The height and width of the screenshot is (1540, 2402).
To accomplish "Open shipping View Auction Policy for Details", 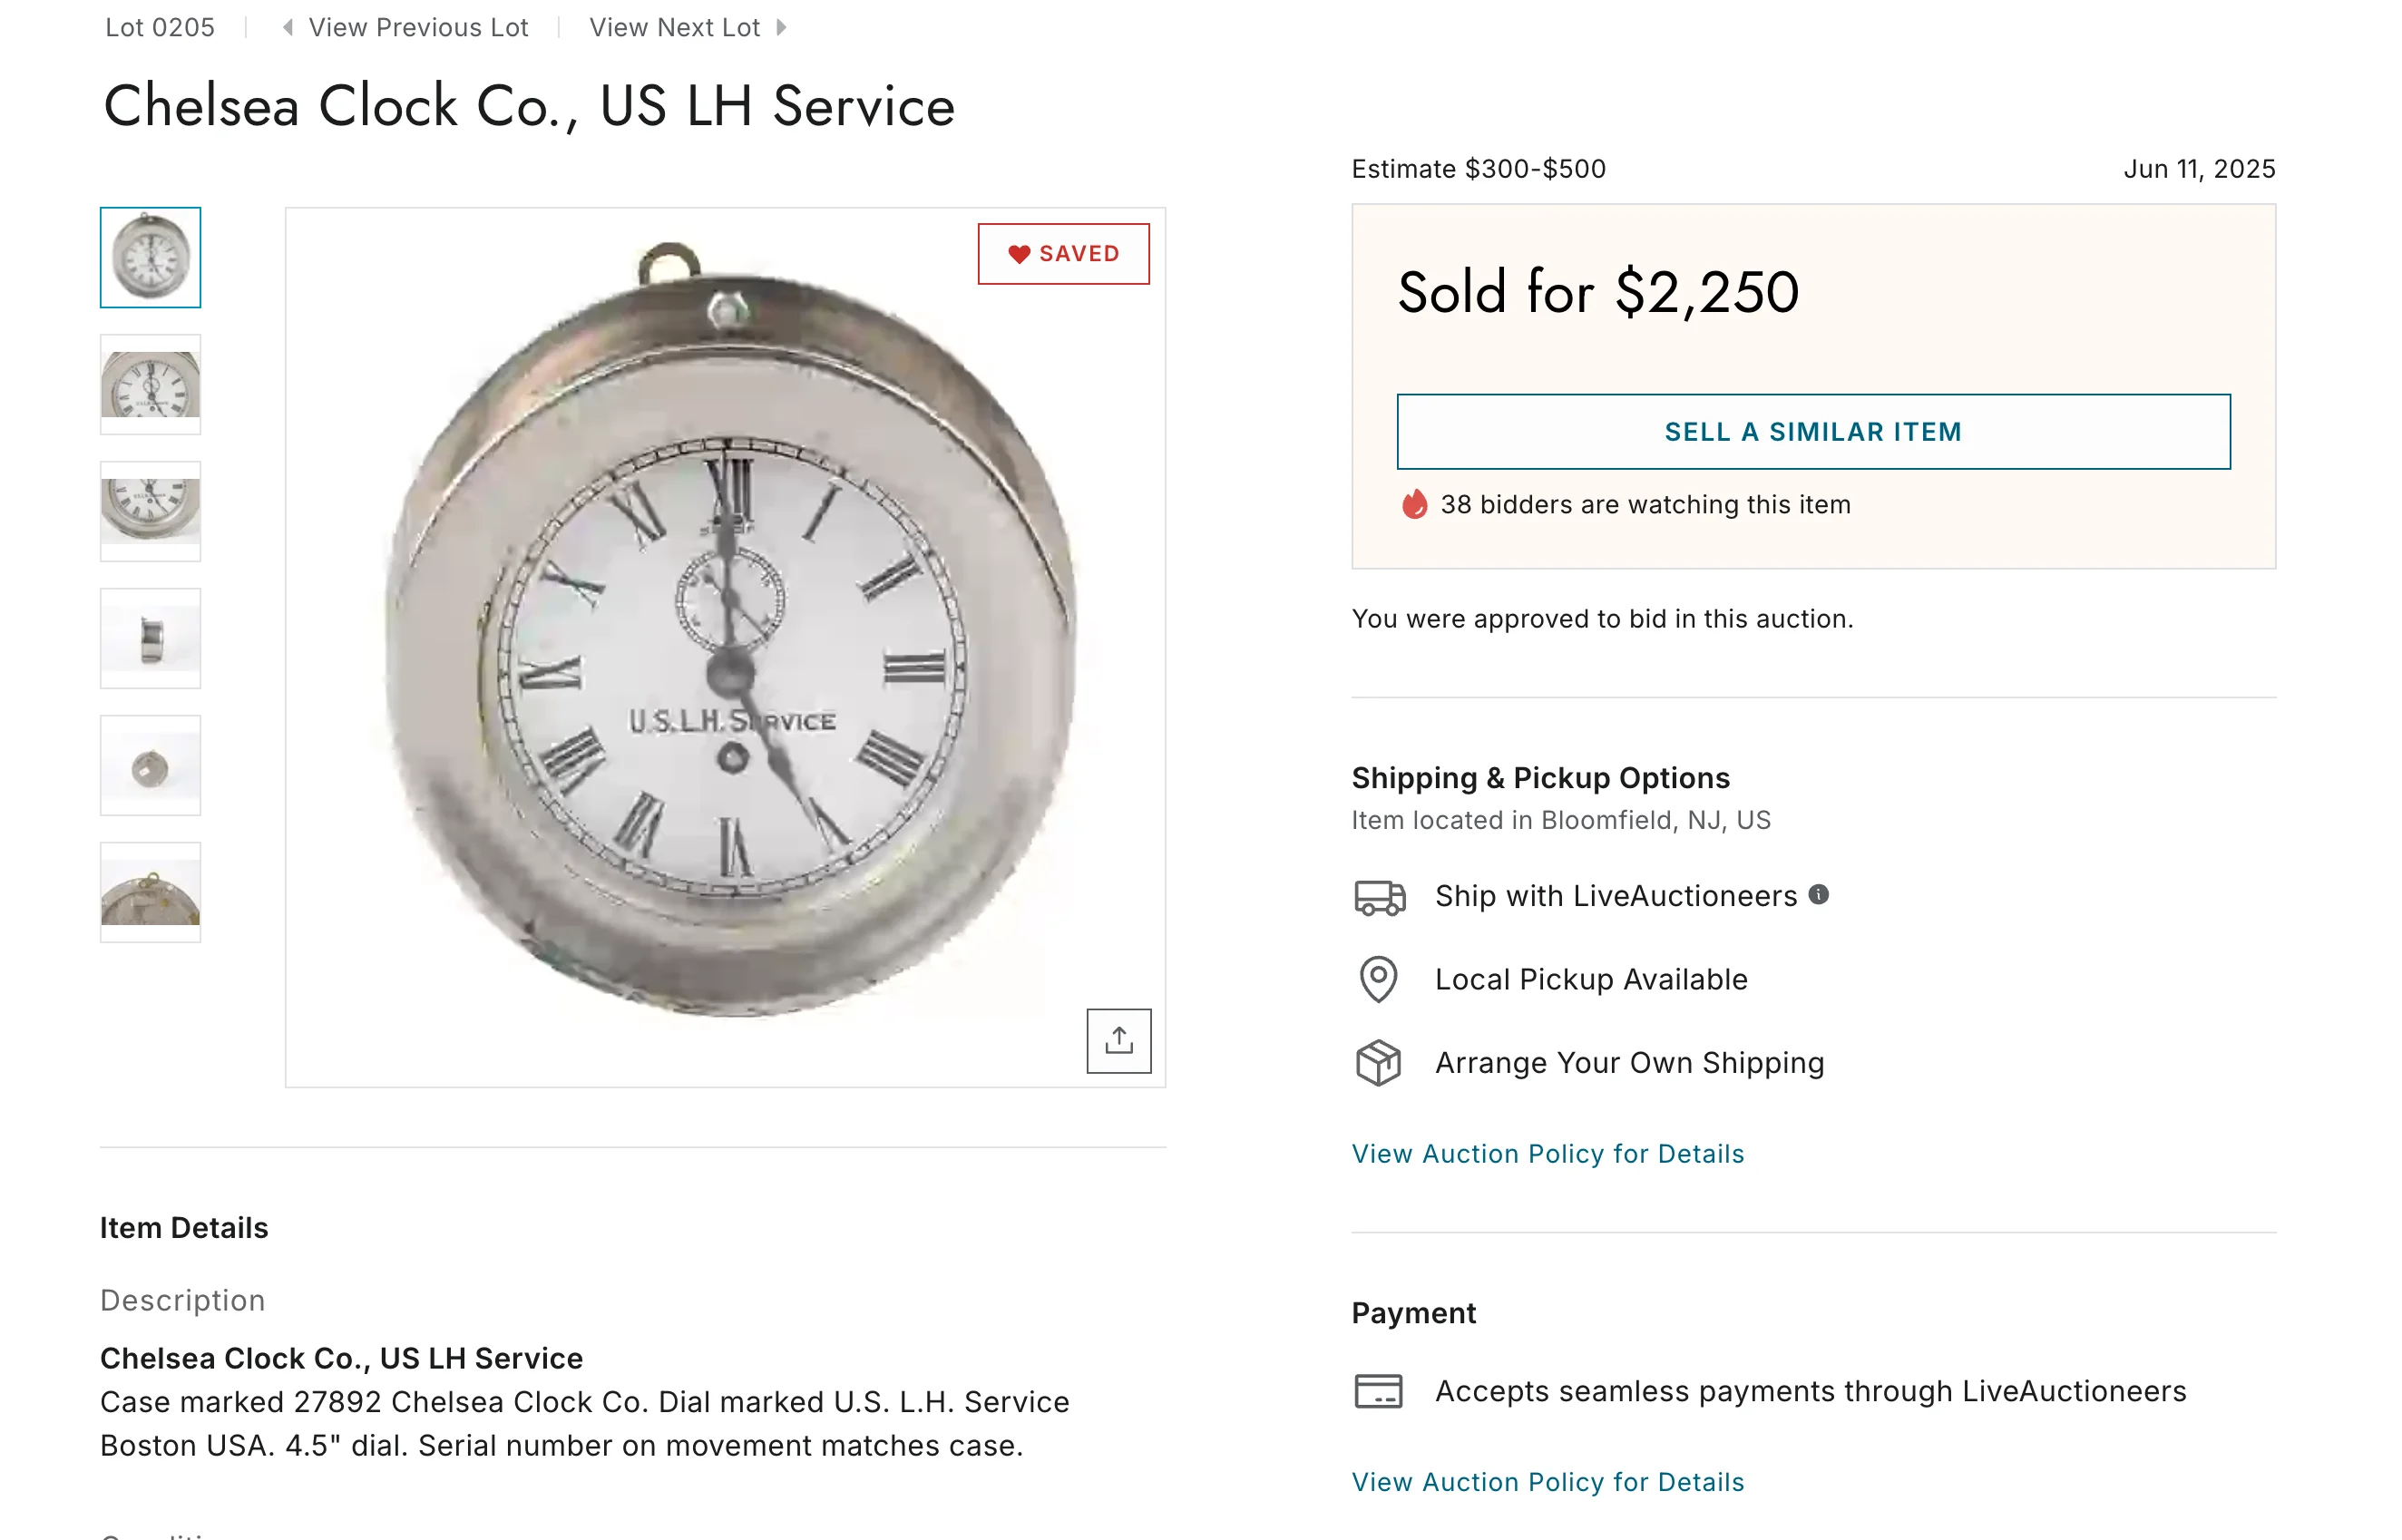I will [x=1547, y=1154].
